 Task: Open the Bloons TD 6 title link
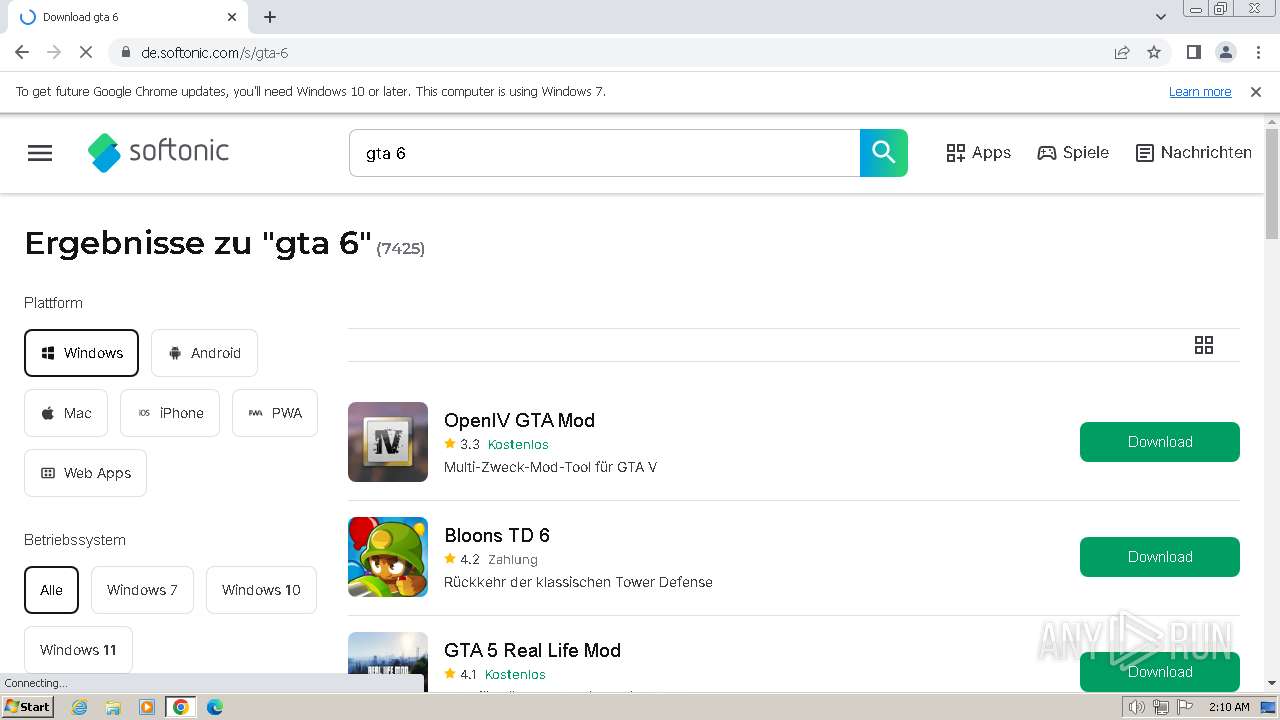pyautogui.click(x=497, y=535)
